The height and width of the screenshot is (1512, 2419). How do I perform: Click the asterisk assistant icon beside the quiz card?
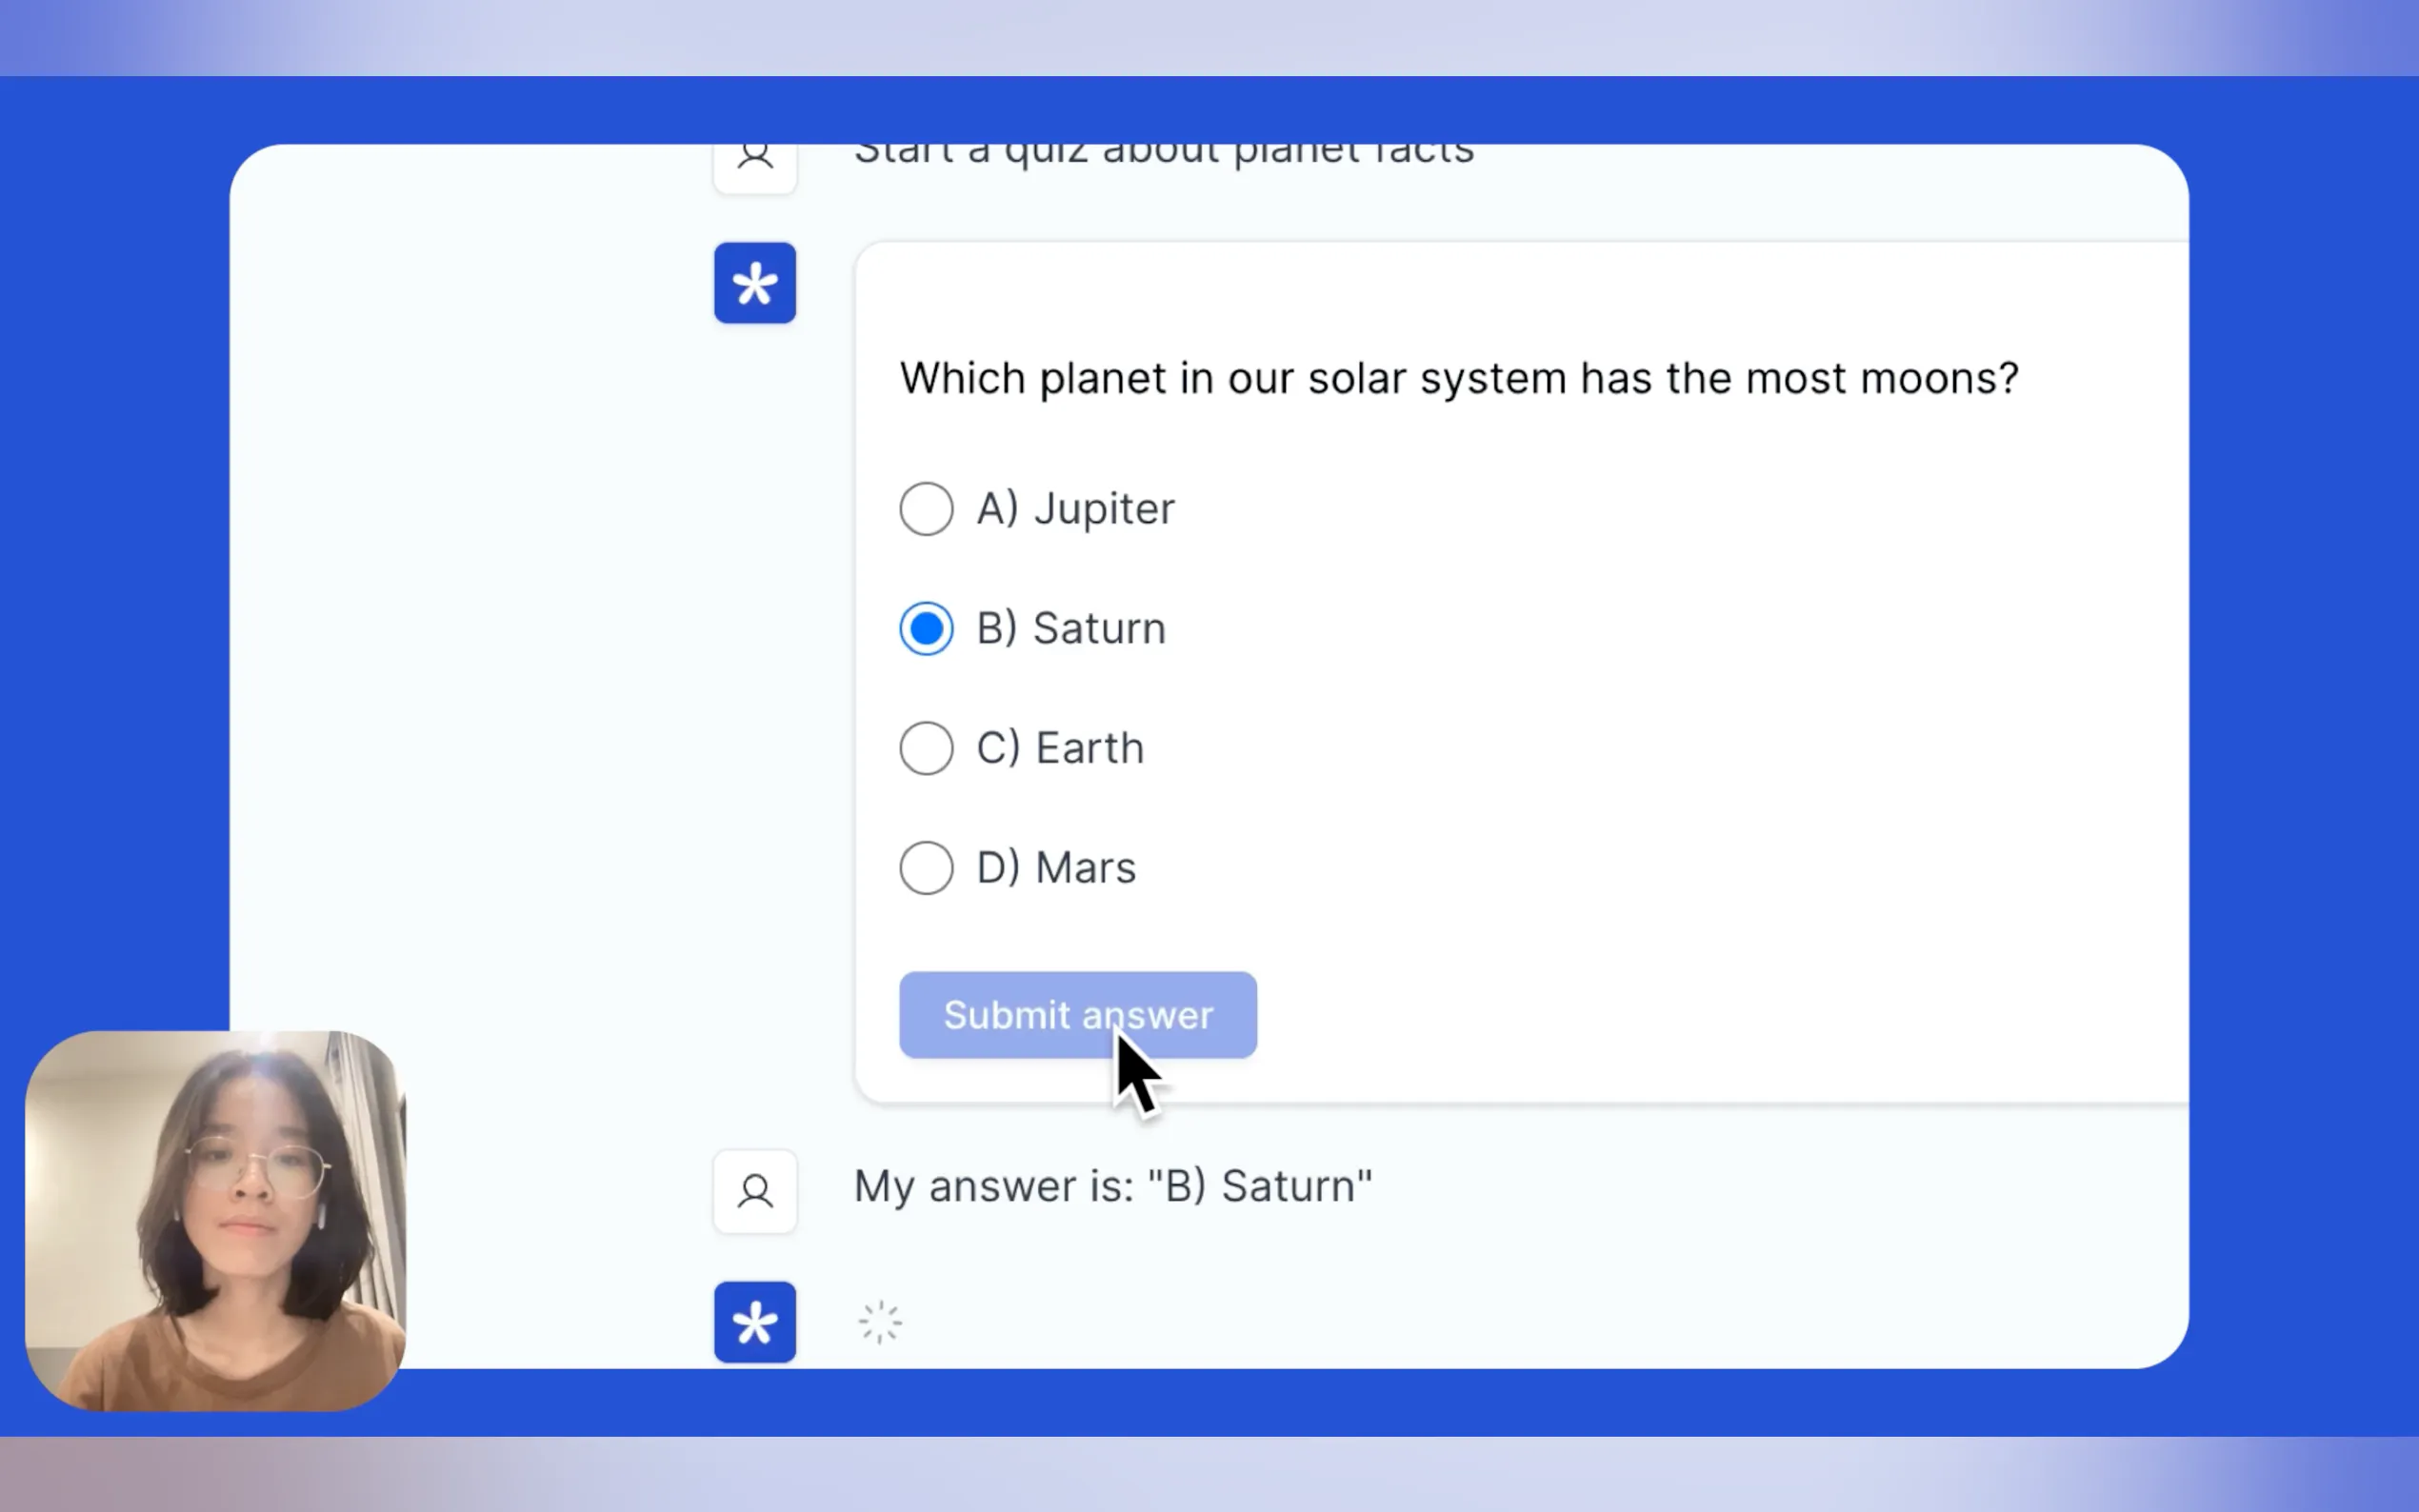click(755, 283)
